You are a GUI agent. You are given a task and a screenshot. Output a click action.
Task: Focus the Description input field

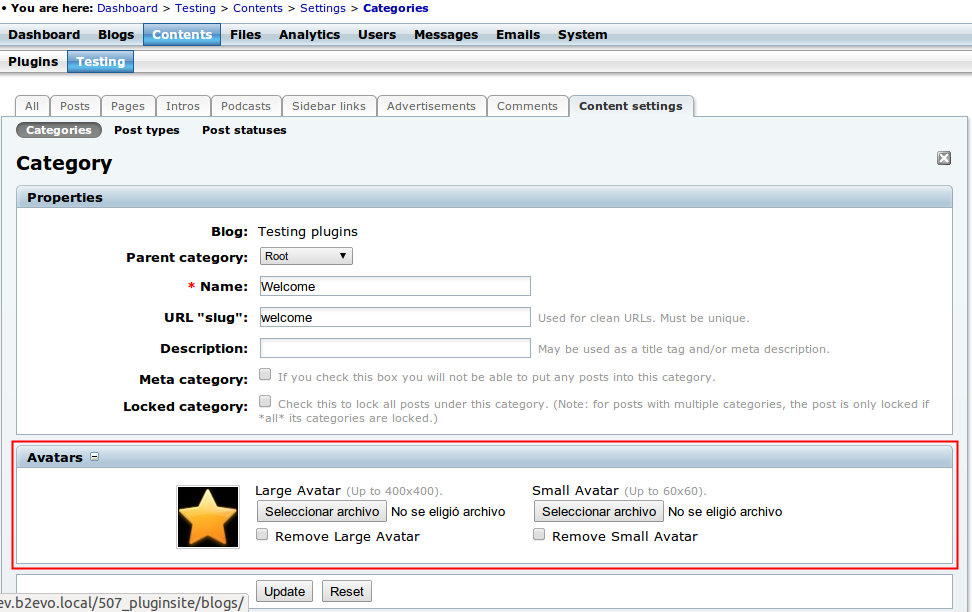tap(395, 348)
